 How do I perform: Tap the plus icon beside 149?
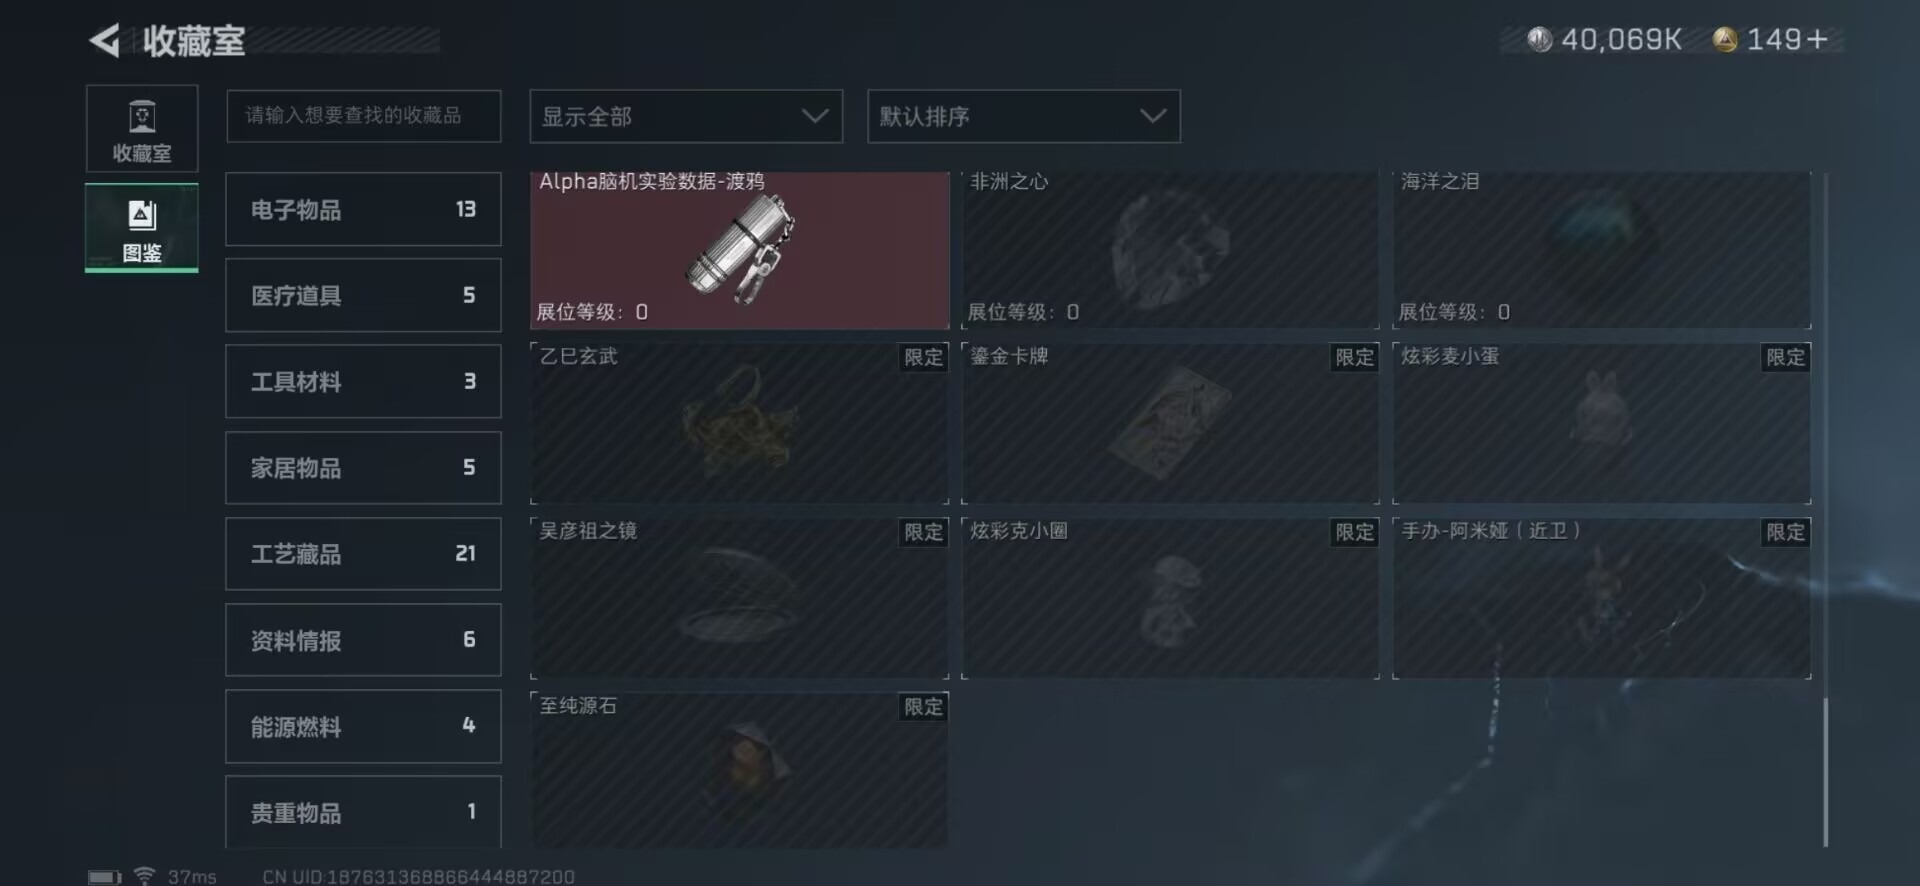pos(1818,39)
